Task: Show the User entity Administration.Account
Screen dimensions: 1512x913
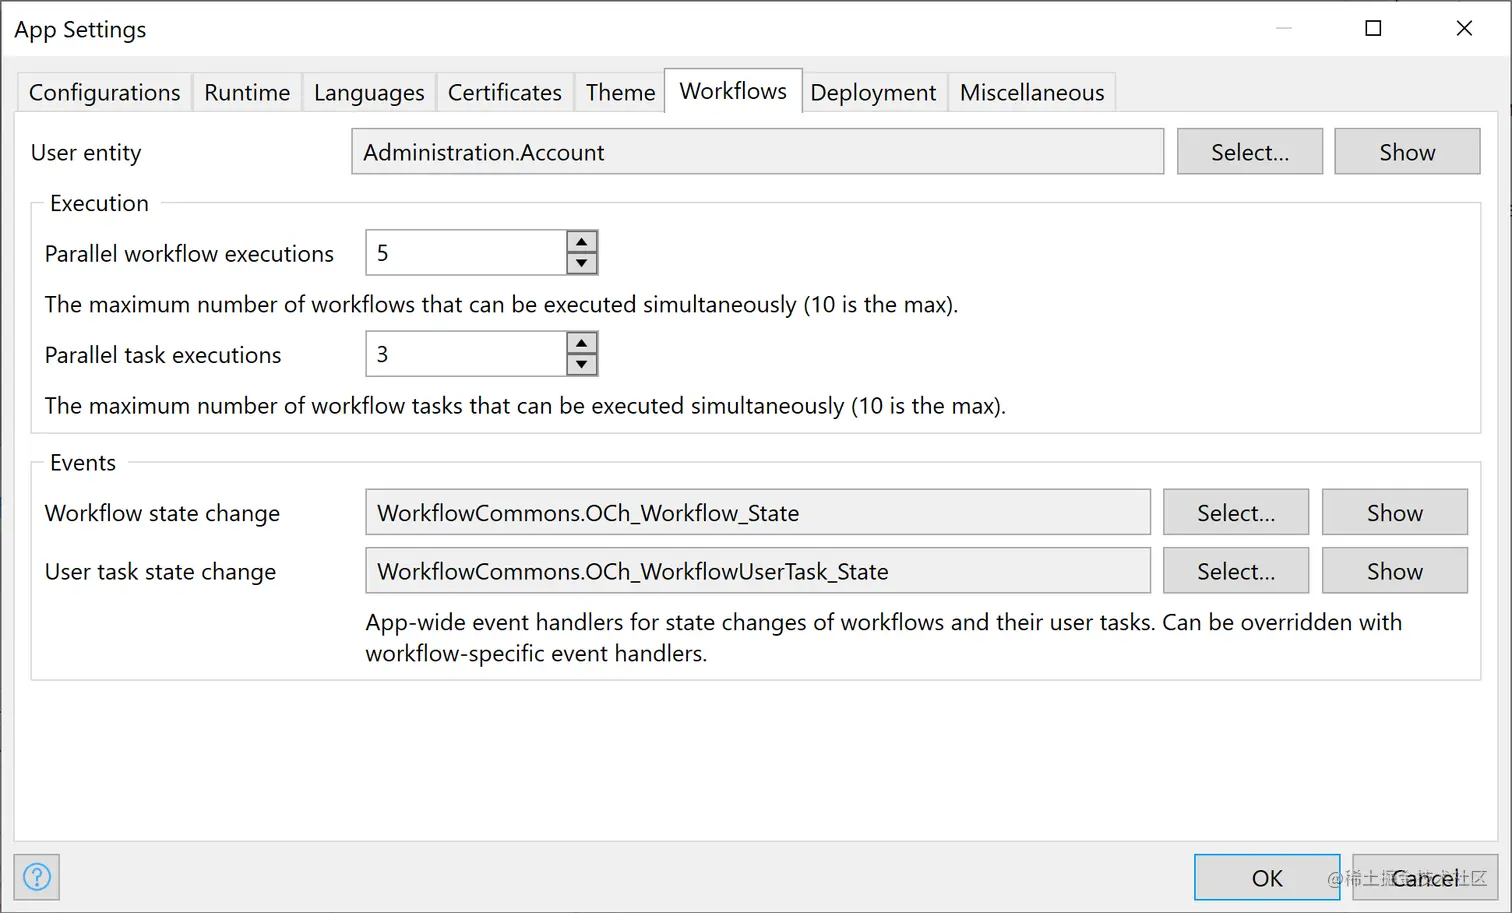Action: (1406, 152)
